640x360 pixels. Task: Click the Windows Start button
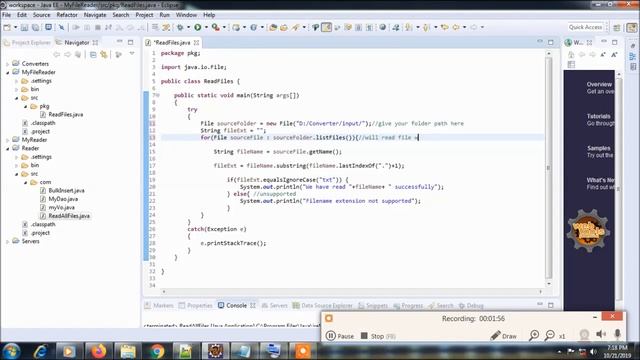pos(11,351)
